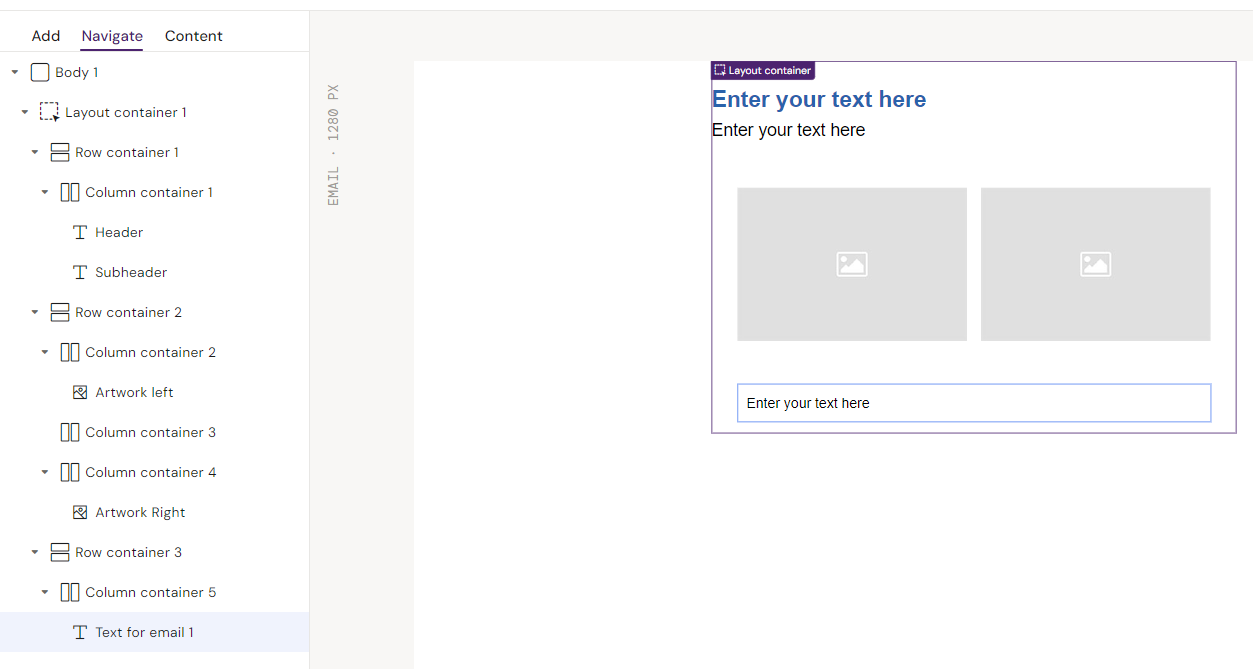Collapse Row container 3 arrow
Screen dimensions: 1253x669
(x=35, y=552)
